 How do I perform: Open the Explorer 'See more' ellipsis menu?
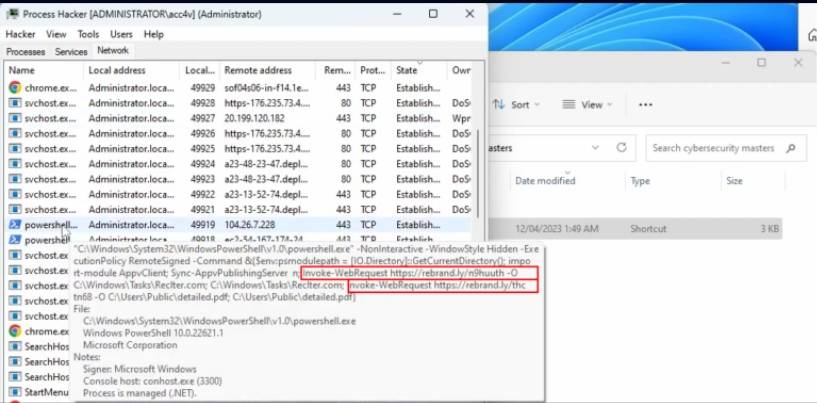tap(645, 104)
